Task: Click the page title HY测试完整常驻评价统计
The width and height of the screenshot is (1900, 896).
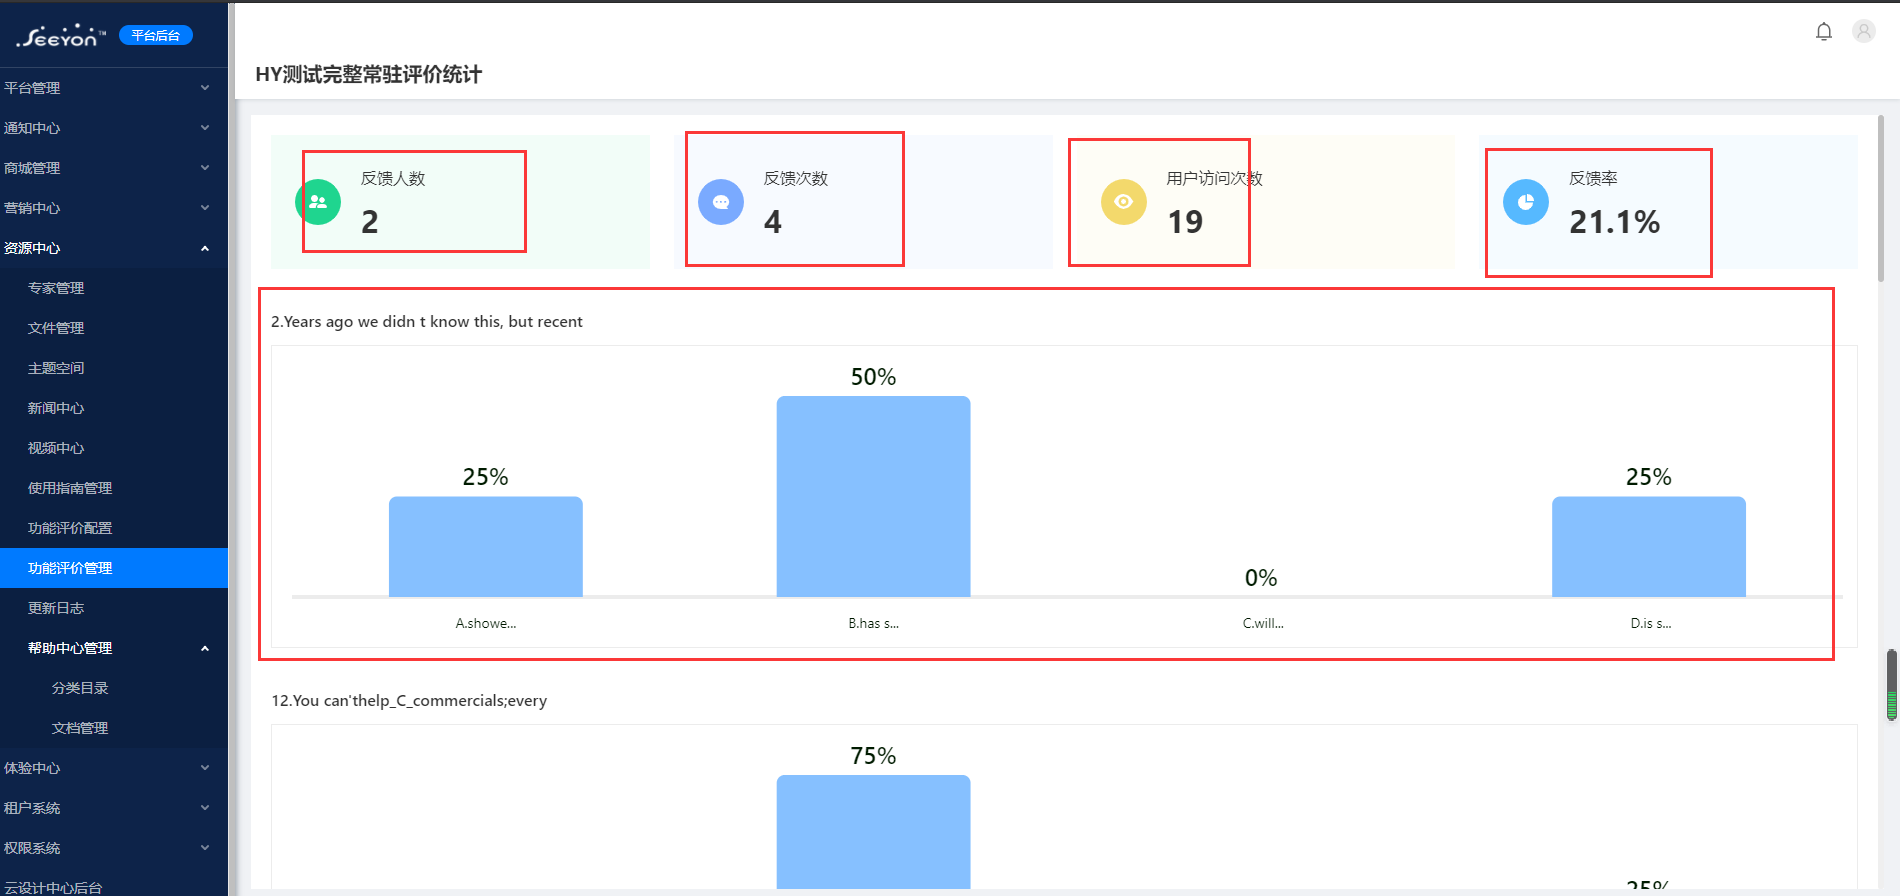Action: (368, 74)
